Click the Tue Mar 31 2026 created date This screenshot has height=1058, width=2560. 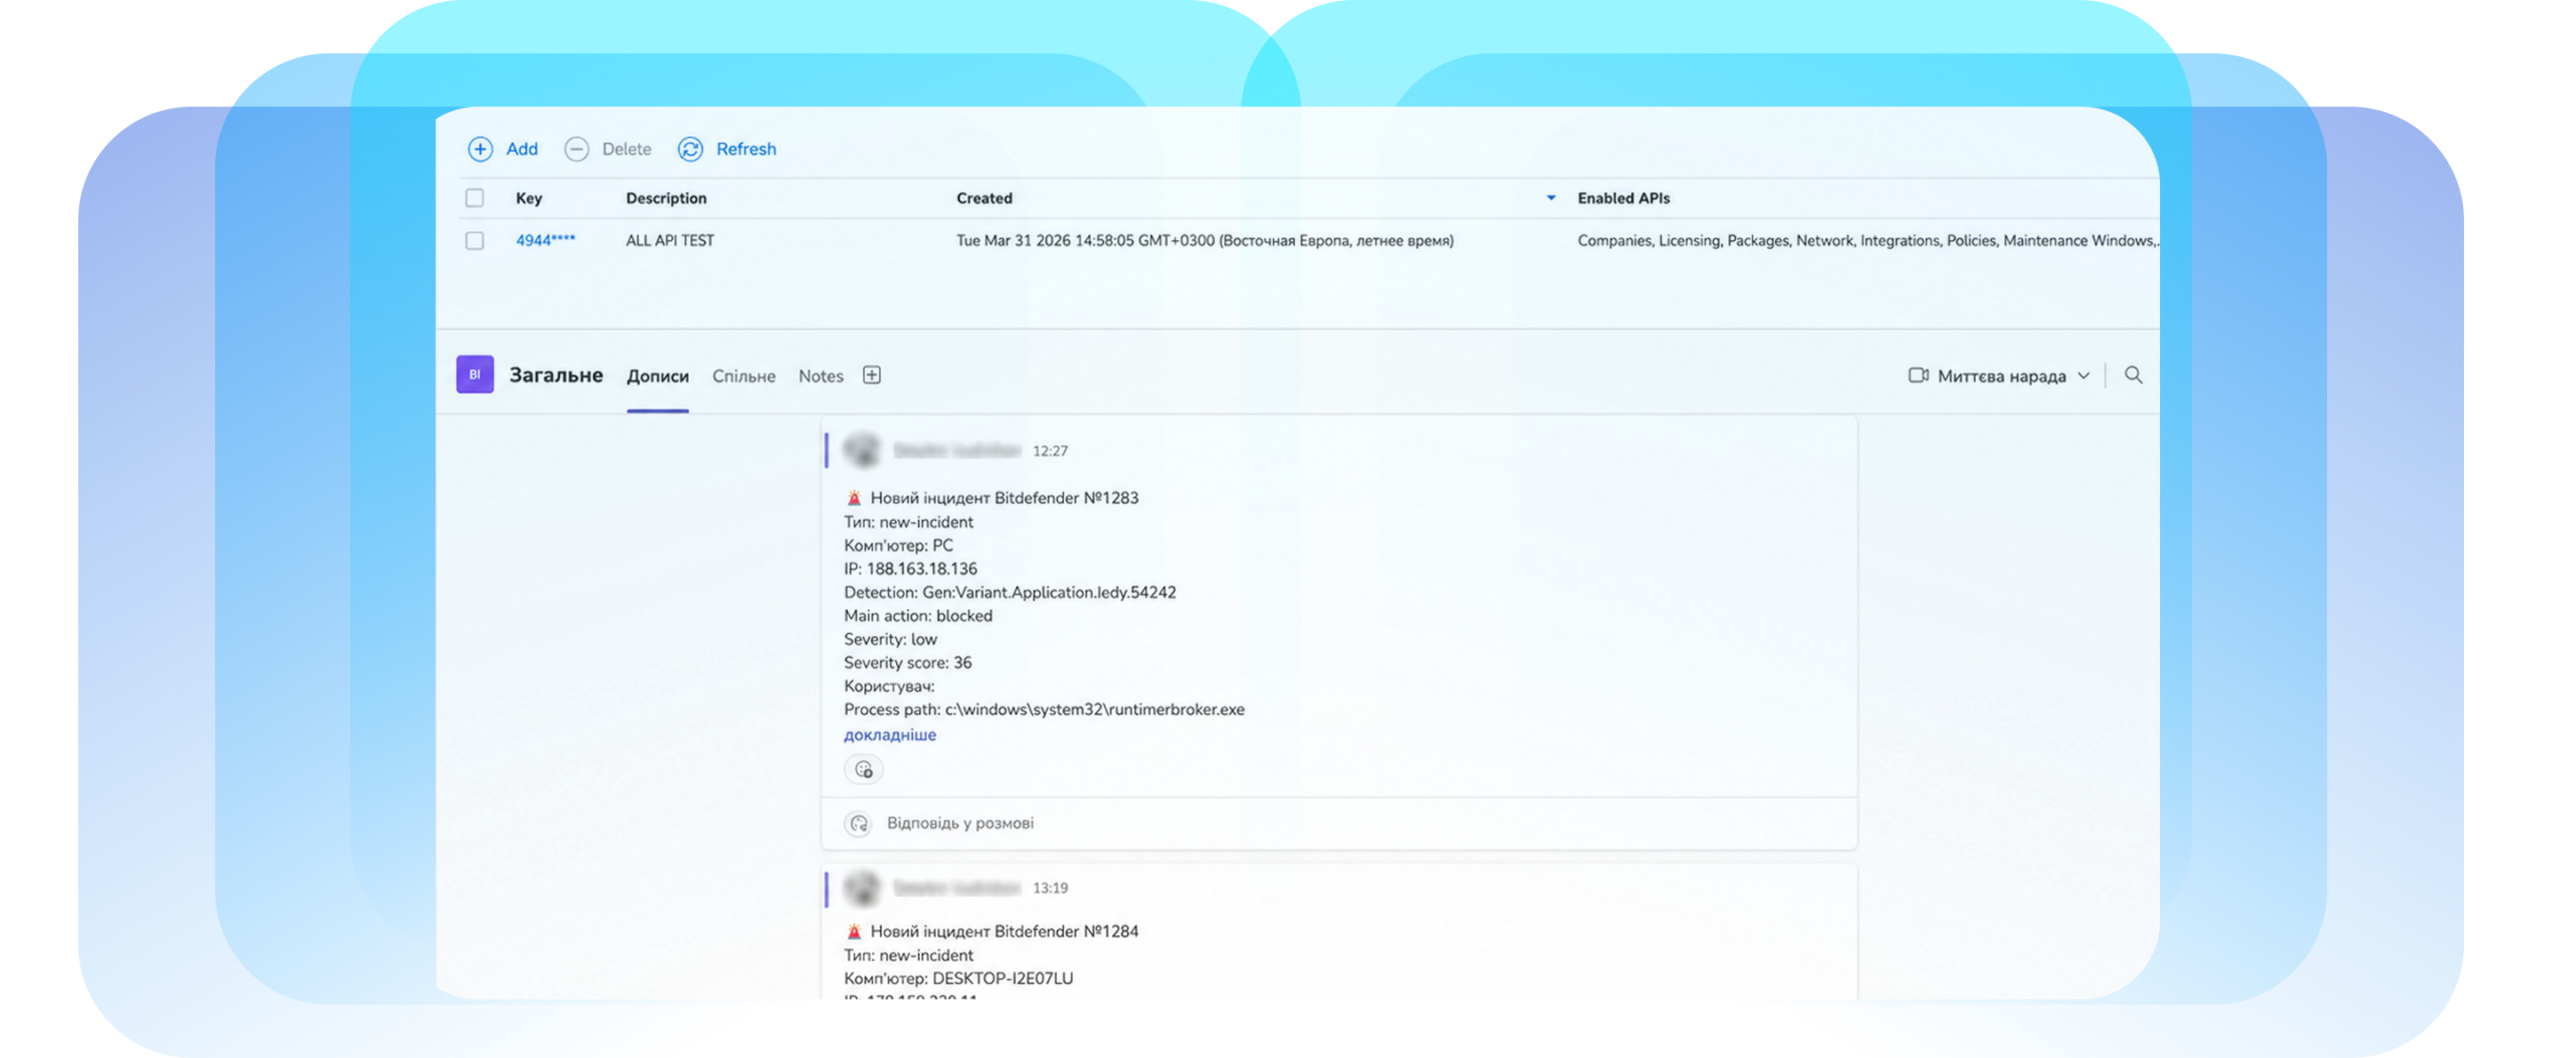coord(1205,240)
